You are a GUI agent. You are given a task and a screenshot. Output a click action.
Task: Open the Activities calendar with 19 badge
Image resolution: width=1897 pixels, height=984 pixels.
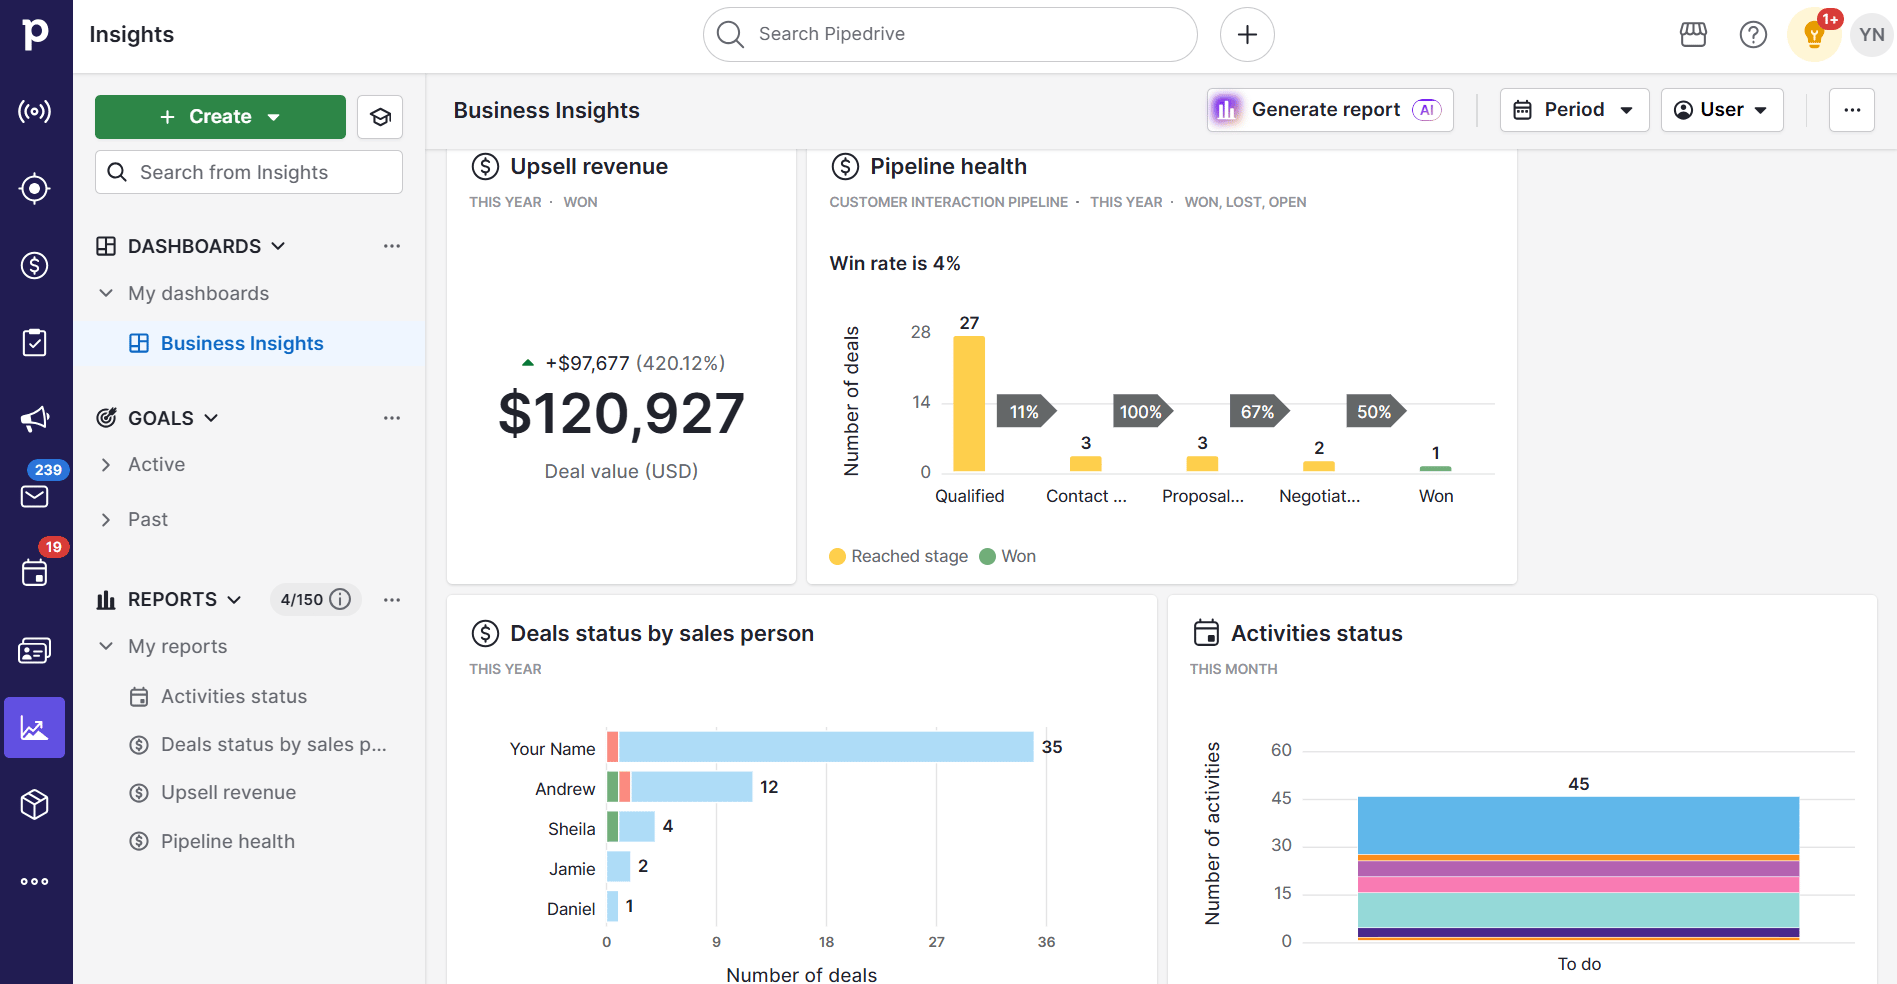[35, 573]
